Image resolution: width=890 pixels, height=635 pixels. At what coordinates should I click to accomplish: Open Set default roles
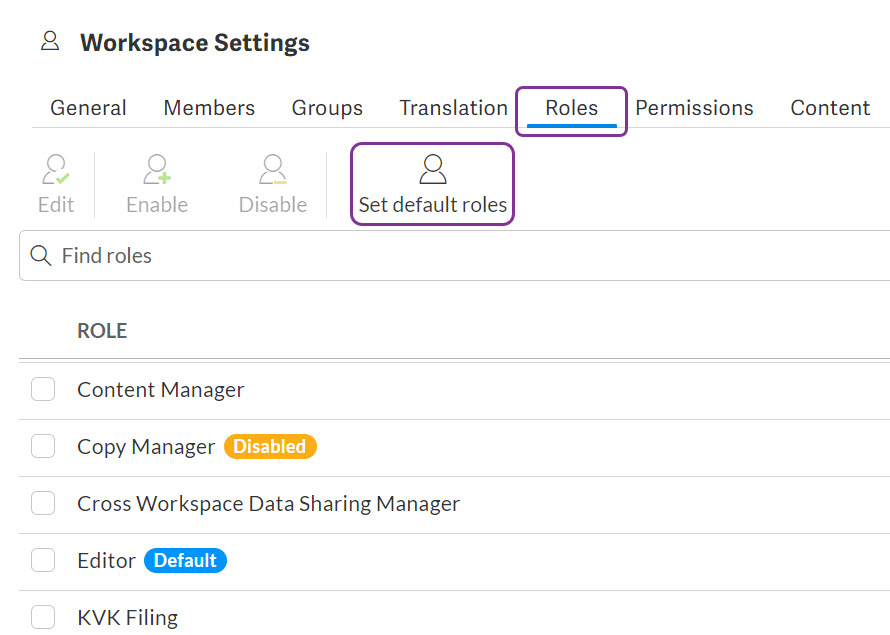432,184
